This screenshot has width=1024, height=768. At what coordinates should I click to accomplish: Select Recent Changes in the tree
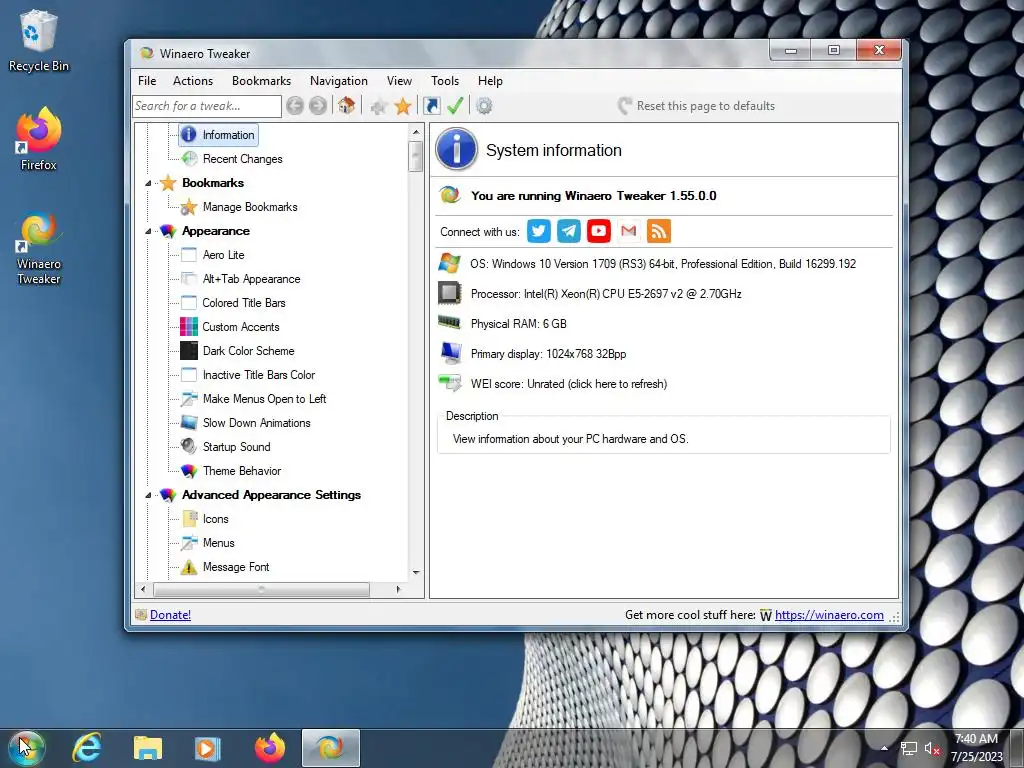(x=242, y=159)
